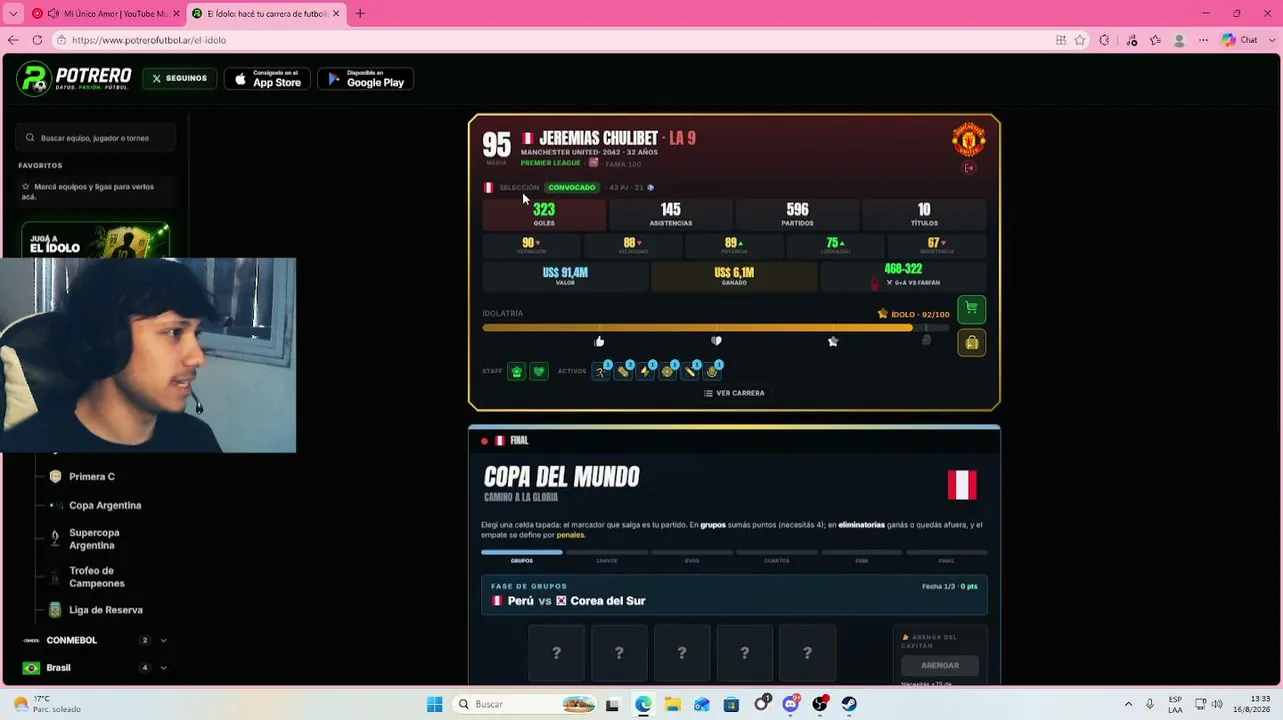Viewport: 1283px width, 720px height.
Task: Open the browser settings ellipsis menu
Action: coord(1203,40)
